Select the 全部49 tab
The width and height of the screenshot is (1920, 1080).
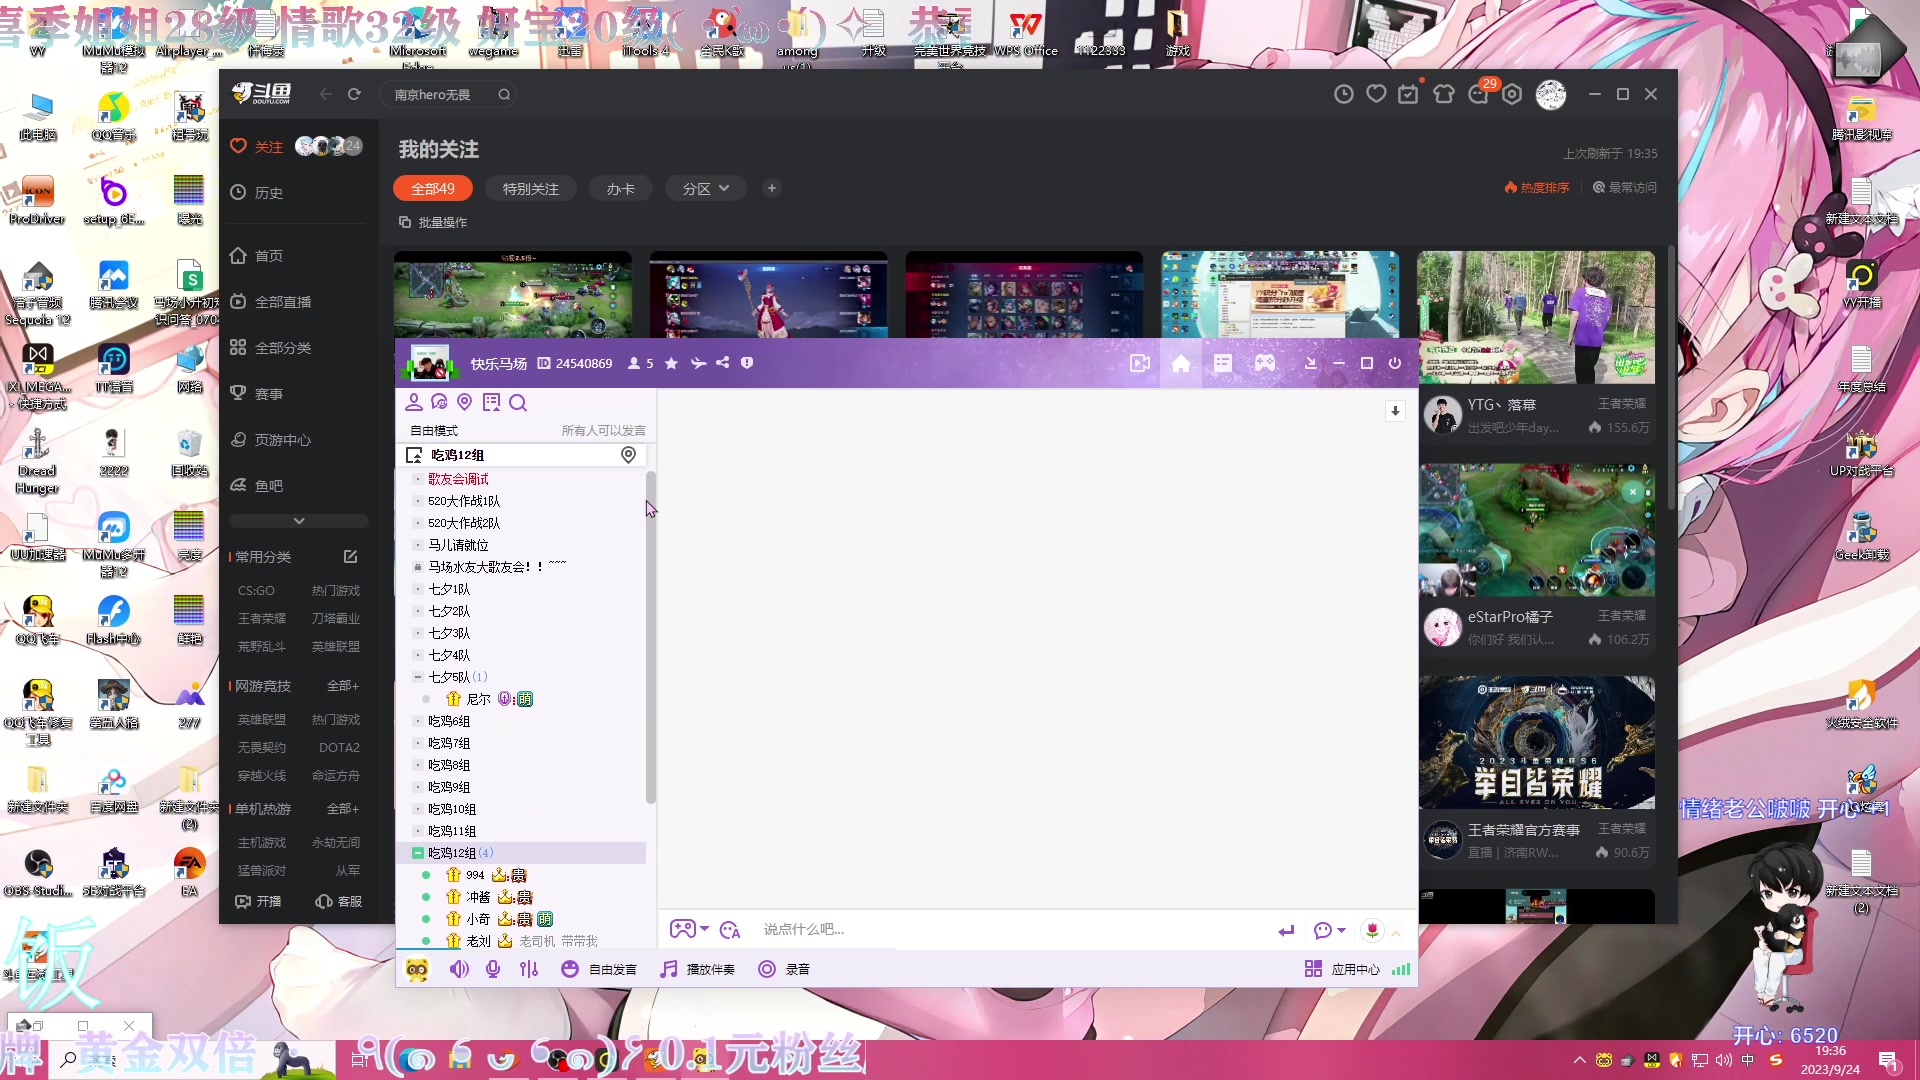[433, 188]
